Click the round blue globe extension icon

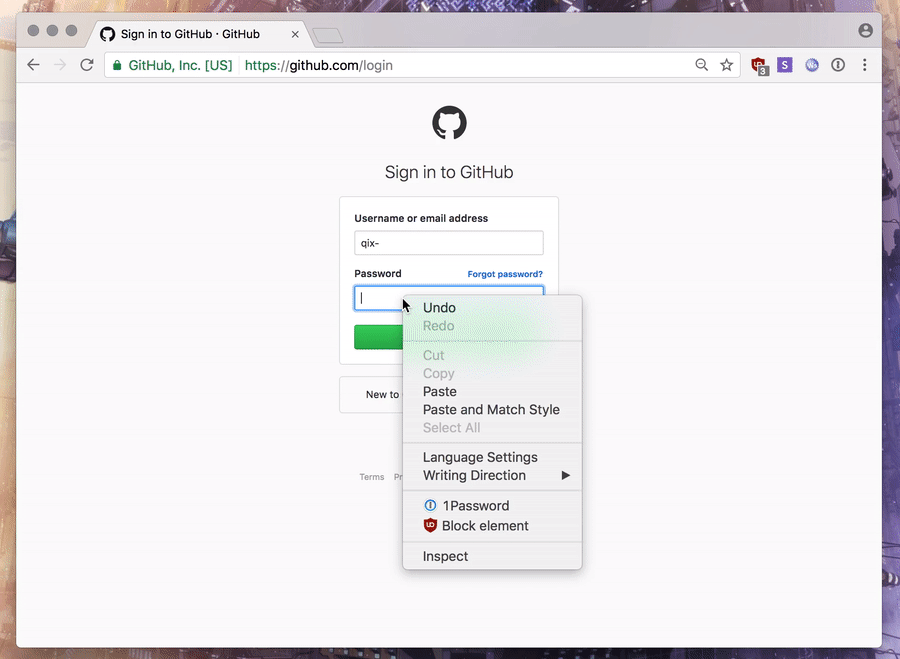tap(812, 65)
